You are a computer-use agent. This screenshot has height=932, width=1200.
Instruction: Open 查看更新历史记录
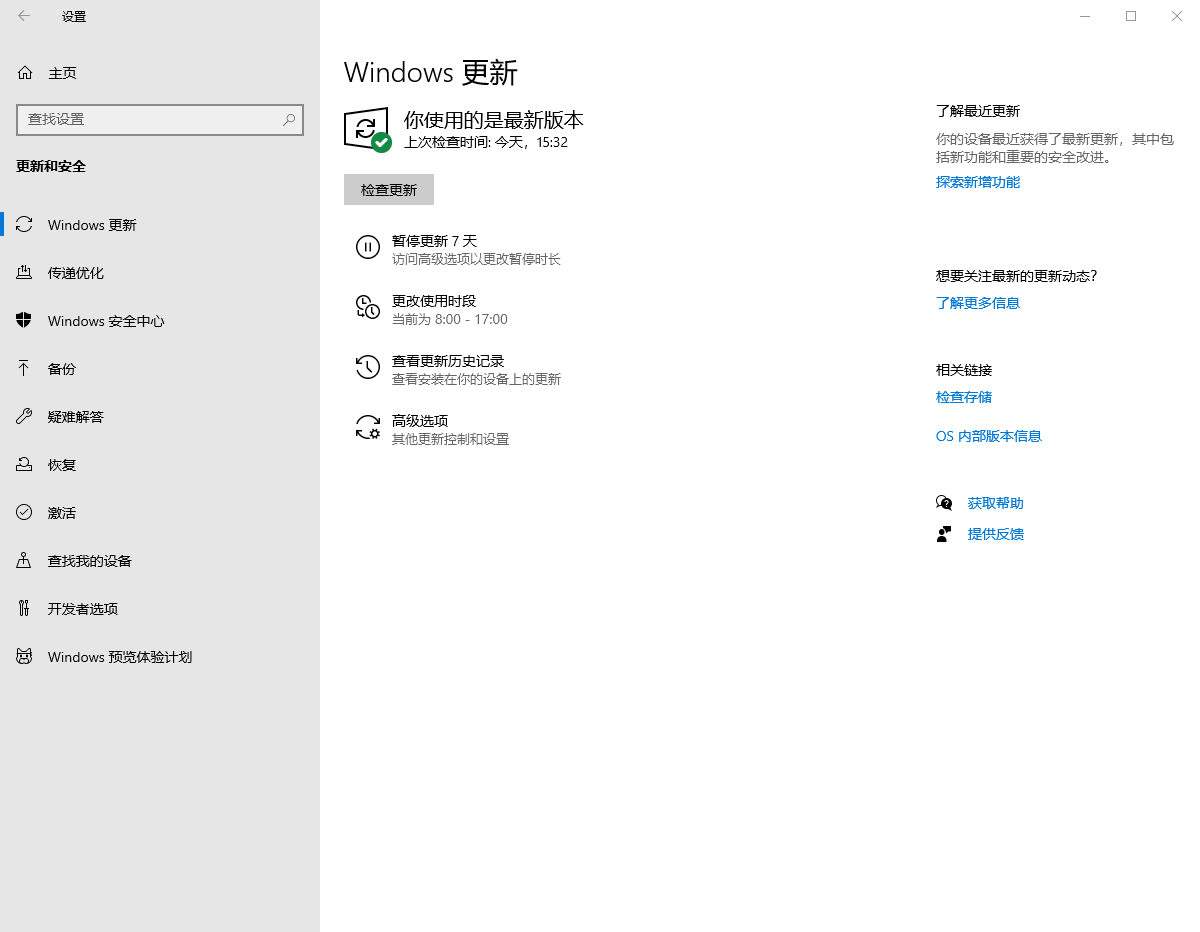click(448, 361)
